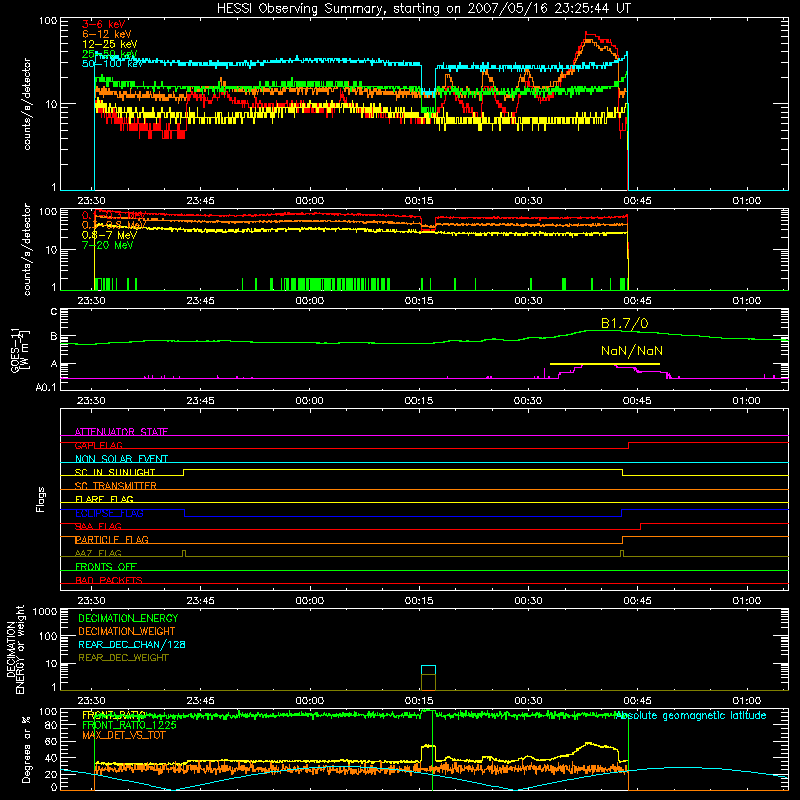Screen dimensions: 800x800
Task: Click the SC_TRANSMITTER flag label
Action: 116,486
